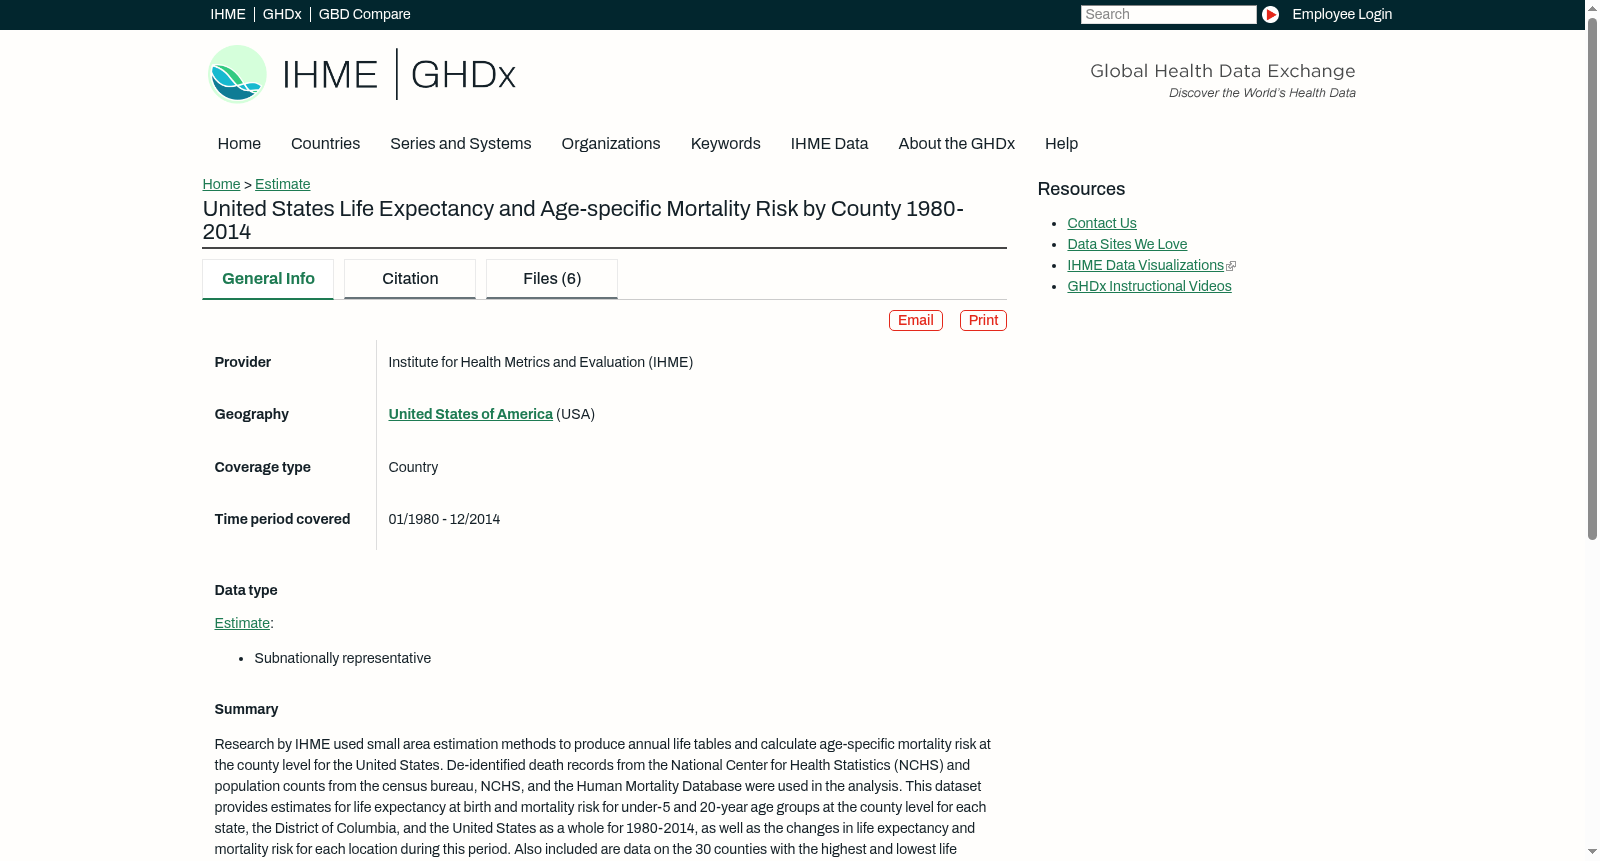Open United States of America geography link
1600x861 pixels.
470,414
